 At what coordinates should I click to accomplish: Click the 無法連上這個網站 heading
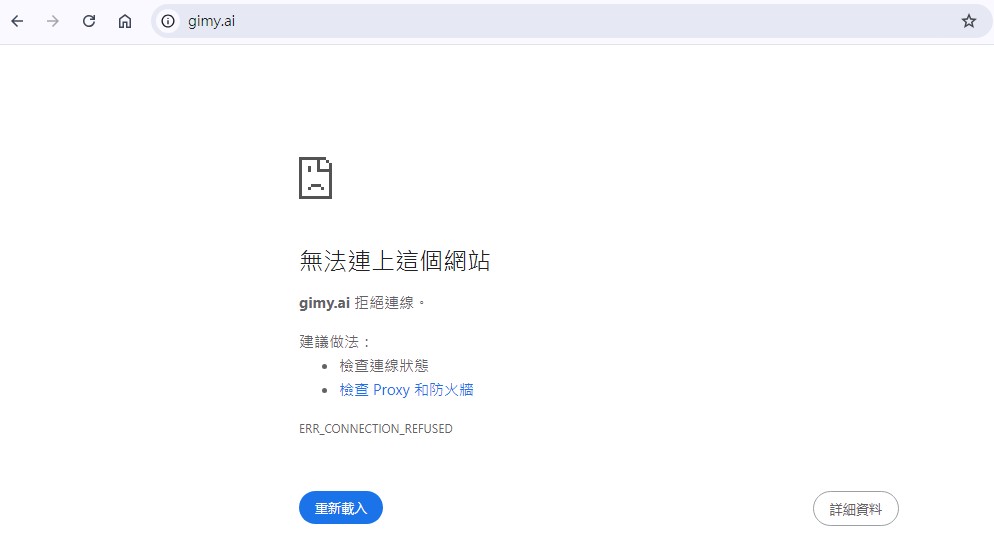pyautogui.click(x=394, y=262)
